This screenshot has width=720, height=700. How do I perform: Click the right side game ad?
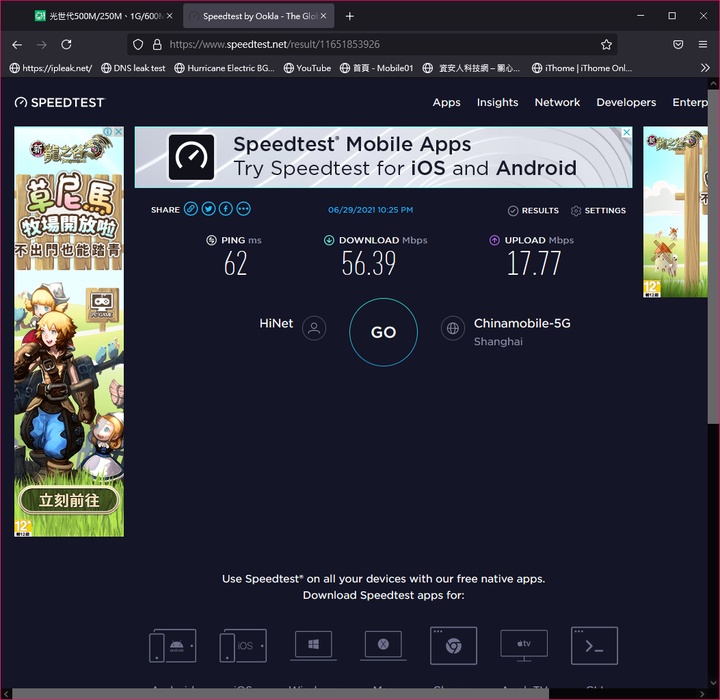point(675,212)
